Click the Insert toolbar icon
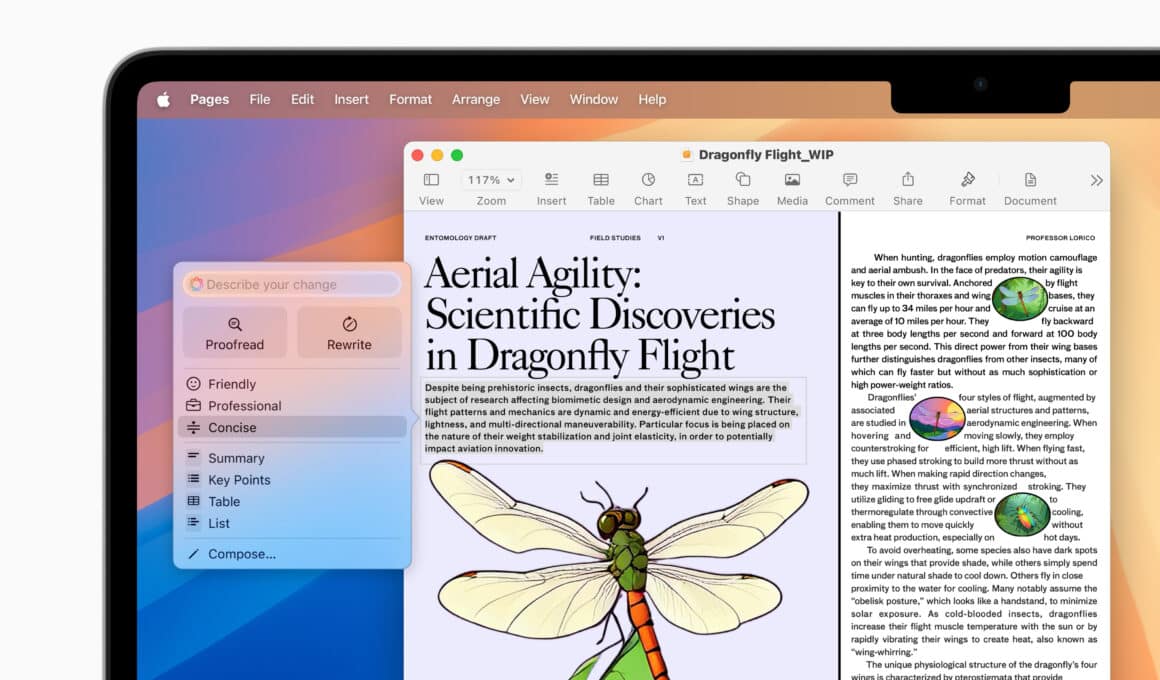The width and height of the screenshot is (1160, 680). click(551, 180)
